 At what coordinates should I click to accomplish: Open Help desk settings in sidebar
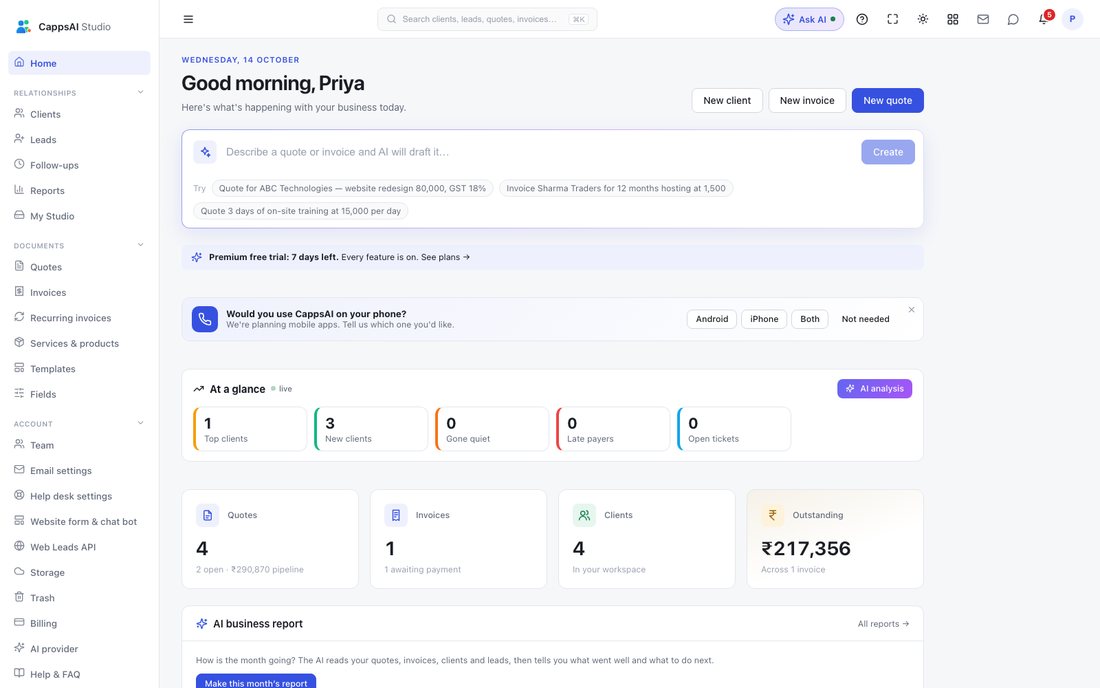pyautogui.click(x=79, y=496)
